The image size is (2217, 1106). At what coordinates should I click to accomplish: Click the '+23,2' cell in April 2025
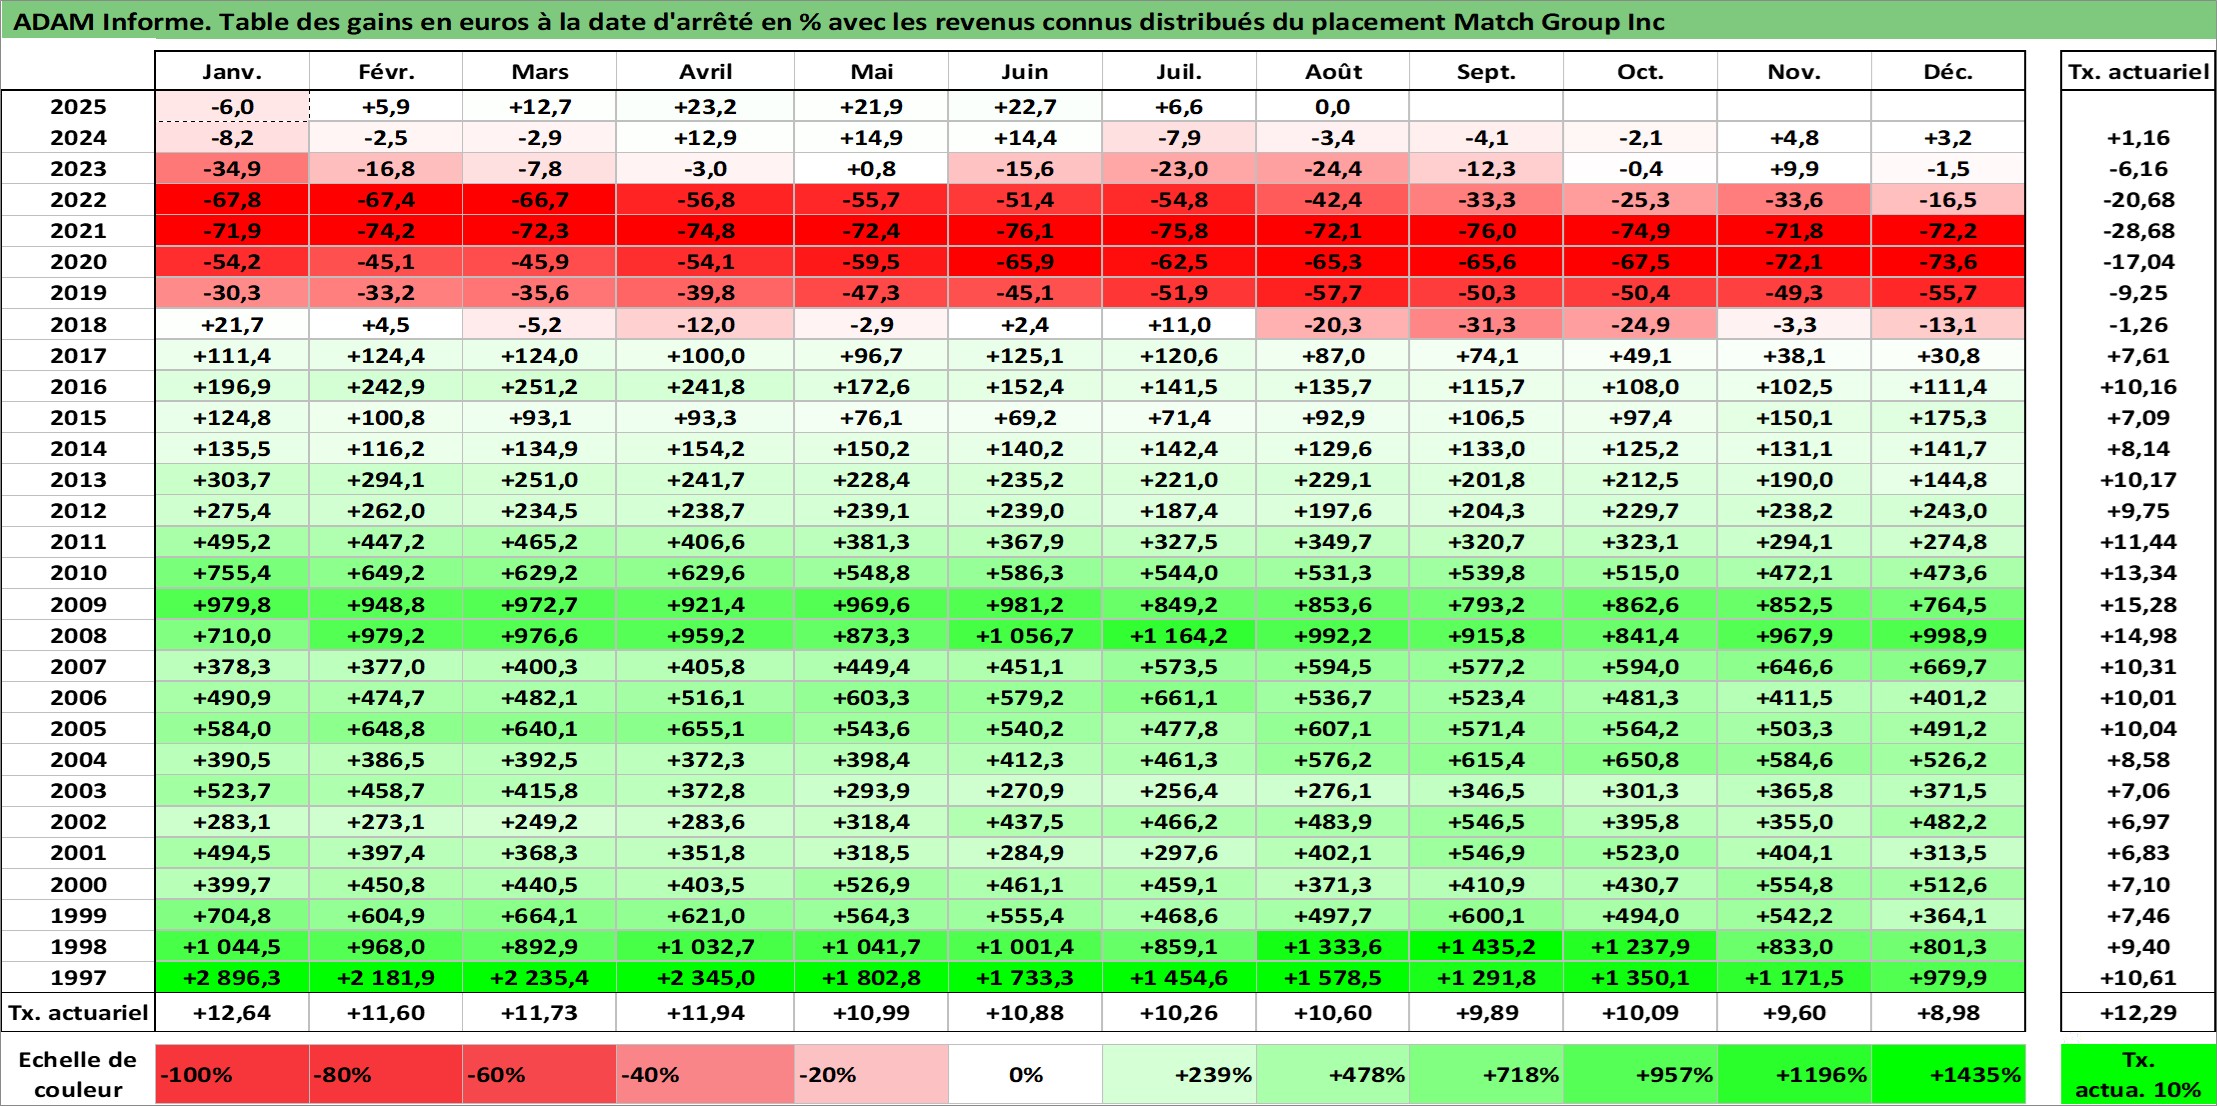pyautogui.click(x=705, y=106)
